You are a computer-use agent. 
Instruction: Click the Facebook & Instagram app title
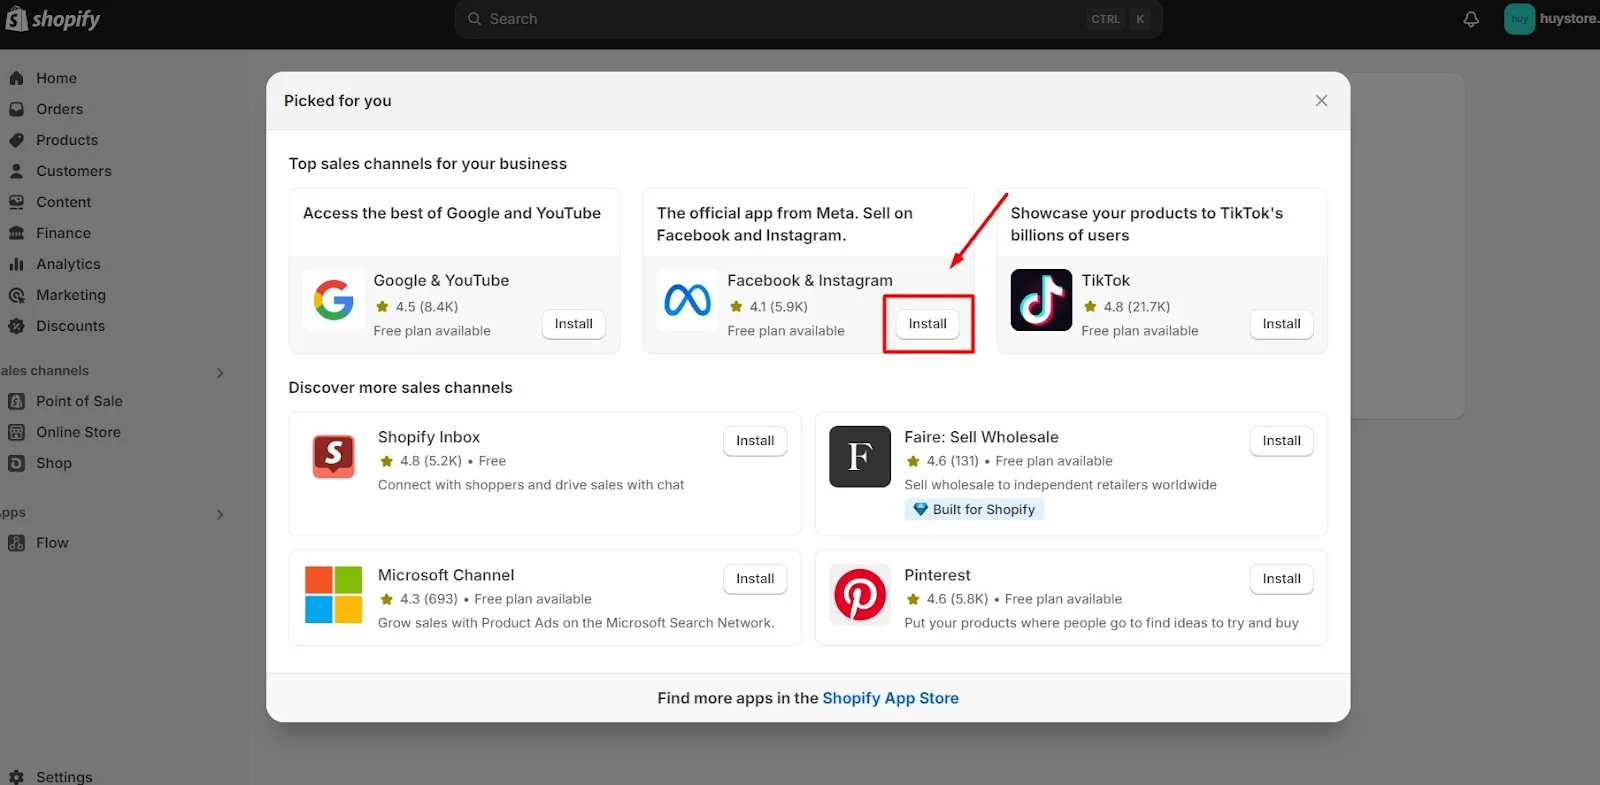tap(810, 281)
